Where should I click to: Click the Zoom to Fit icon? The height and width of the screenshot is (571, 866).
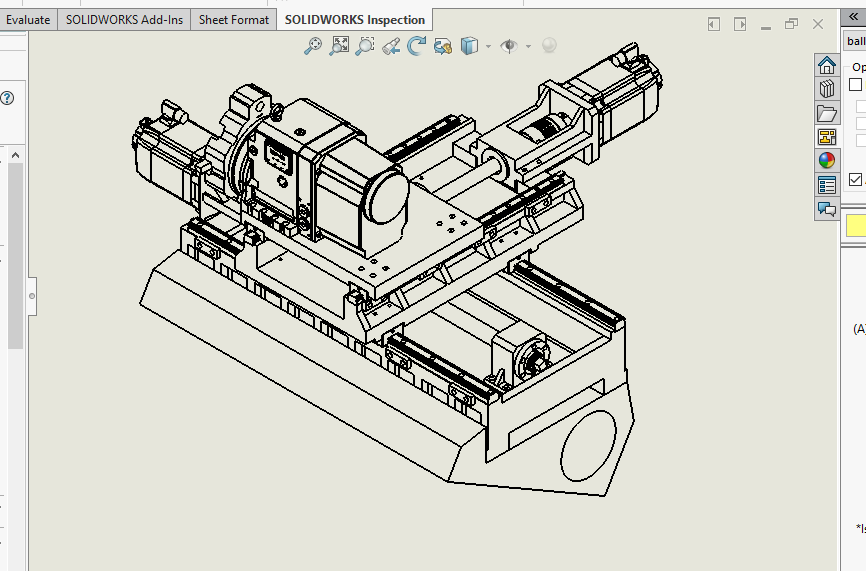[313, 46]
